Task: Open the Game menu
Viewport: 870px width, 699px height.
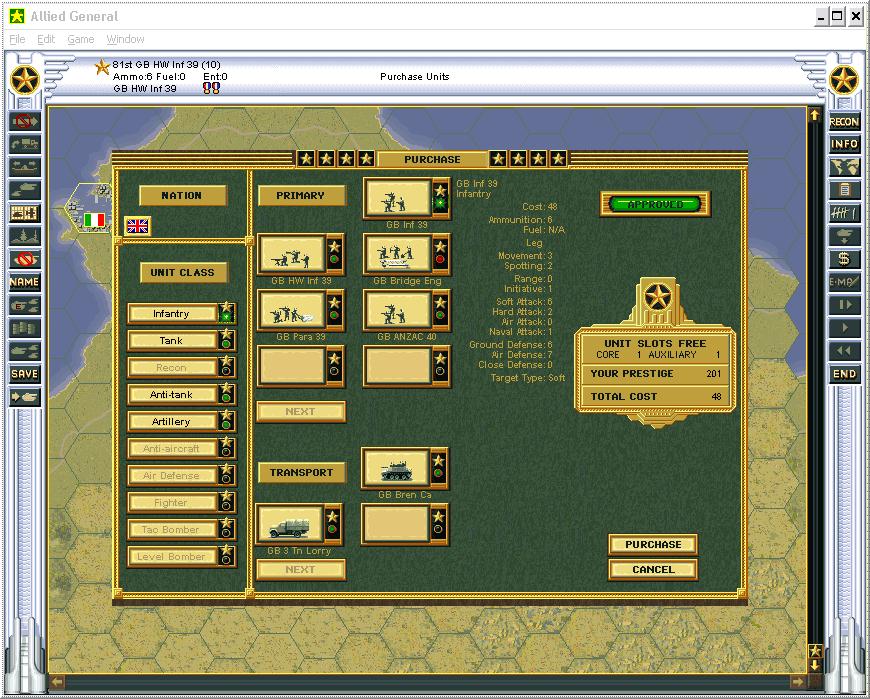Action: click(x=81, y=39)
